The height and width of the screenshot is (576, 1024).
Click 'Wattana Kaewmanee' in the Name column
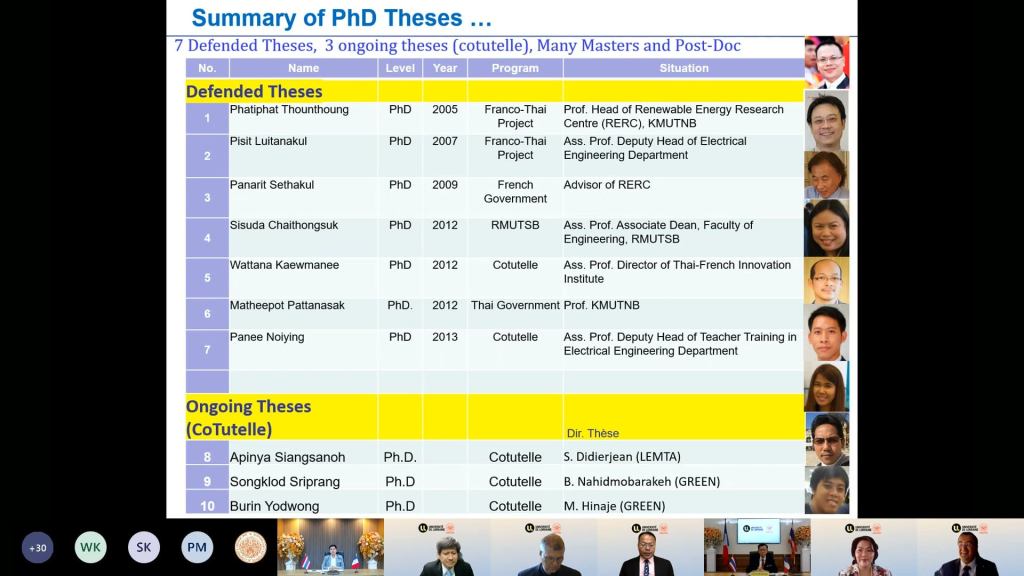(284, 265)
